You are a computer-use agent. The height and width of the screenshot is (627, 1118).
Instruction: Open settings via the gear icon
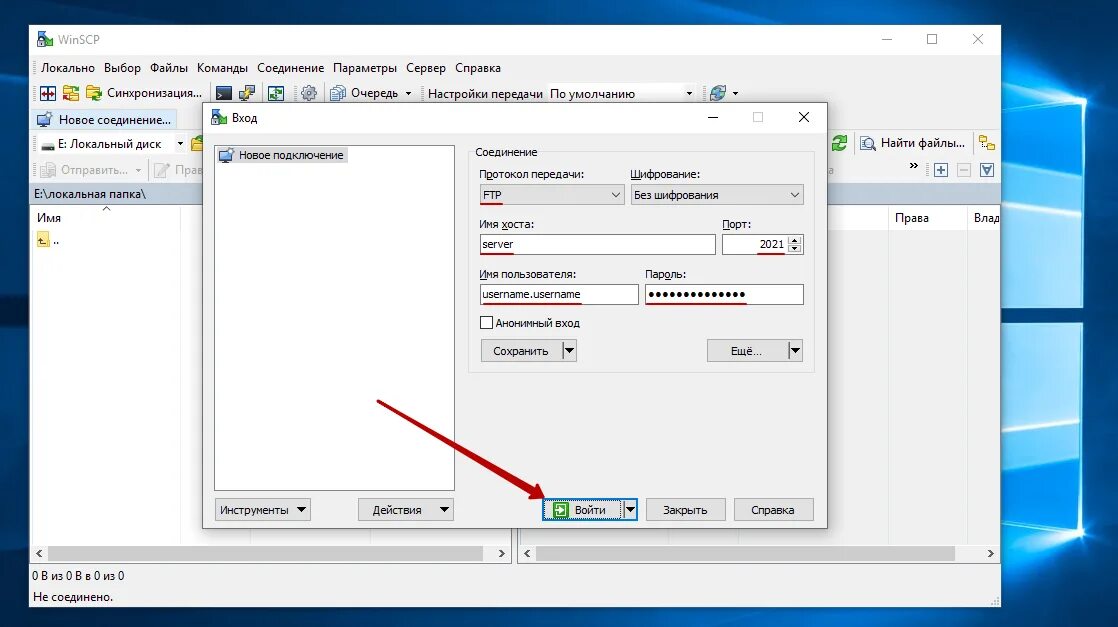pyautogui.click(x=309, y=93)
